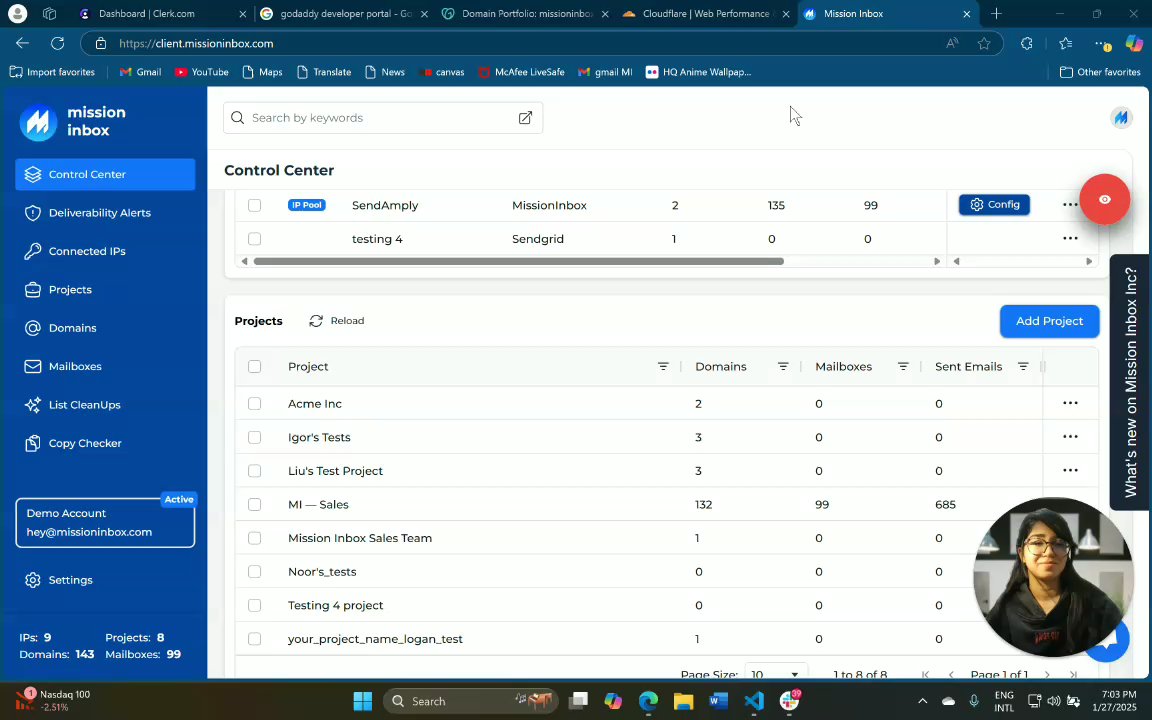Open File Explorer from the taskbar
The image size is (1152, 720).
pyautogui.click(x=683, y=701)
